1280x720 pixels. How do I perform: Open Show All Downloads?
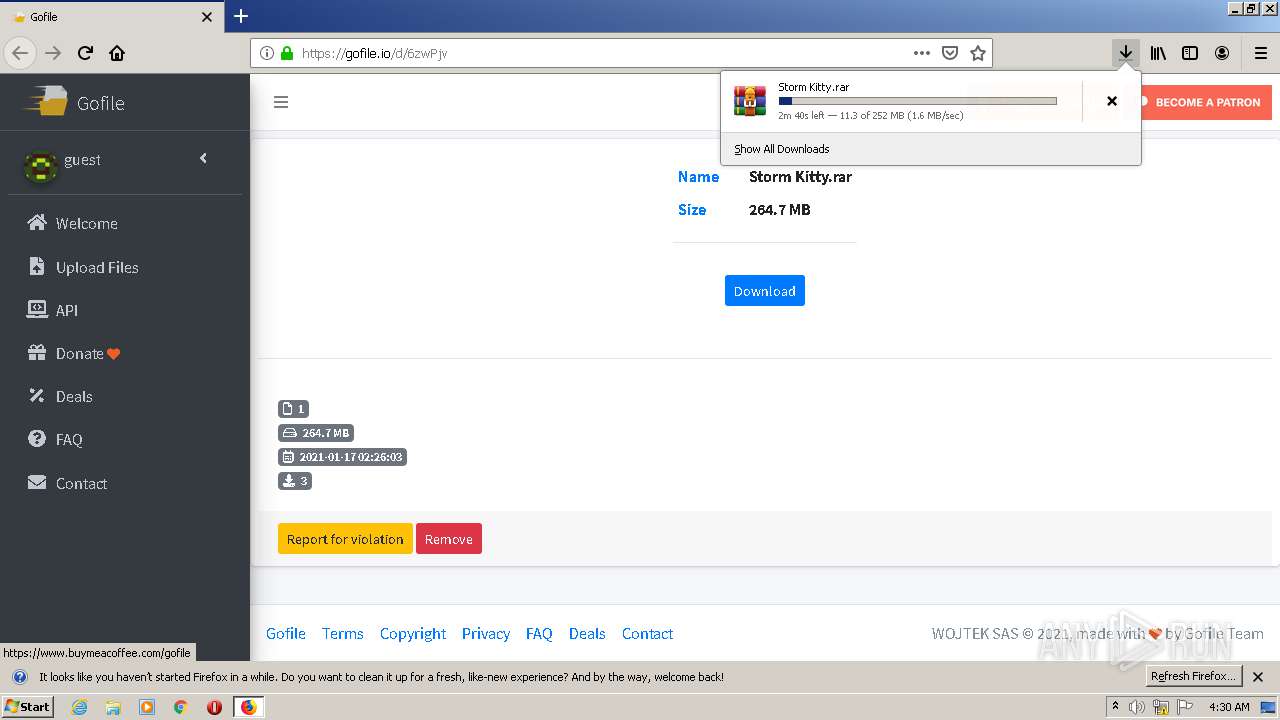click(781, 149)
